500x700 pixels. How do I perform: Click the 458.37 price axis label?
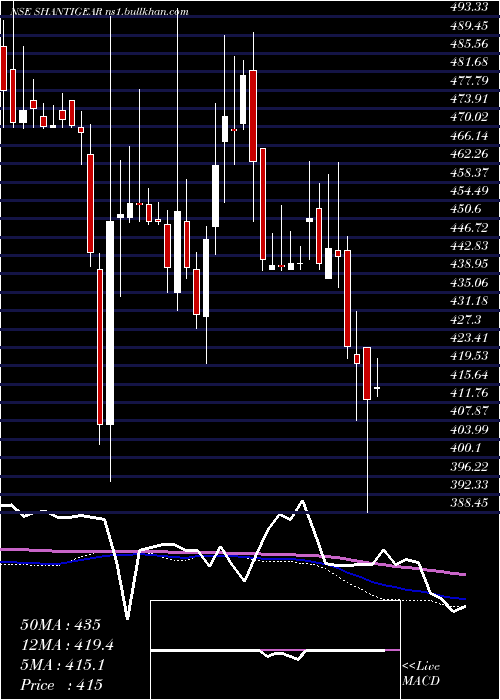(x=468, y=172)
